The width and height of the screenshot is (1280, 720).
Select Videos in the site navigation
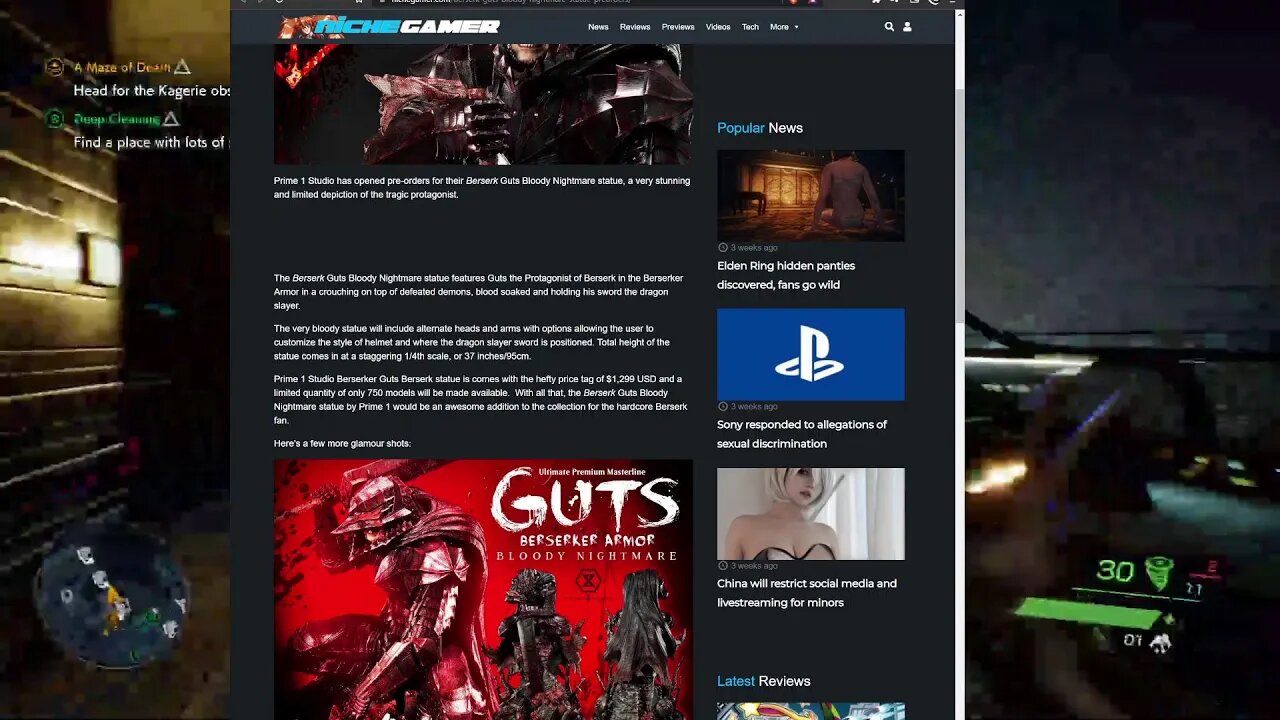718,27
